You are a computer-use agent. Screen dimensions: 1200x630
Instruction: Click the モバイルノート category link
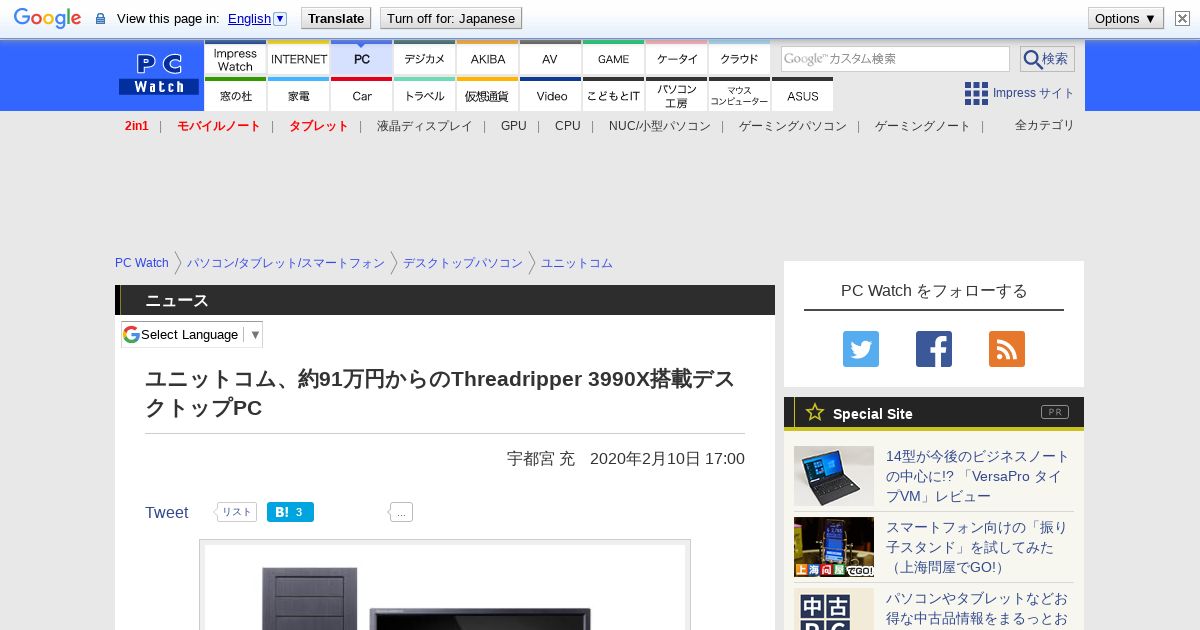[x=219, y=126]
